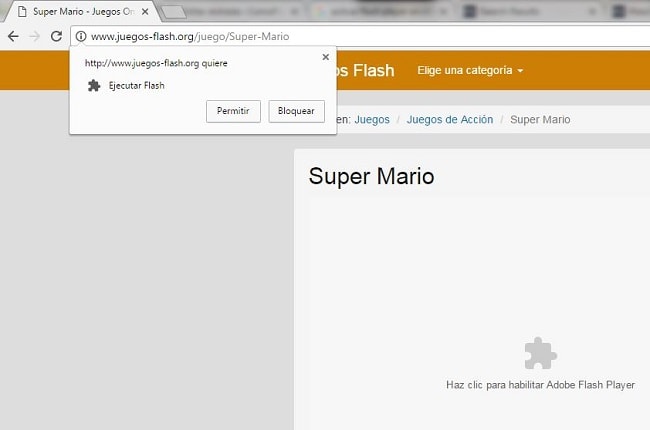The width and height of the screenshot is (650, 430).
Task: Click the Super Mario page heading
Action: [x=371, y=176]
